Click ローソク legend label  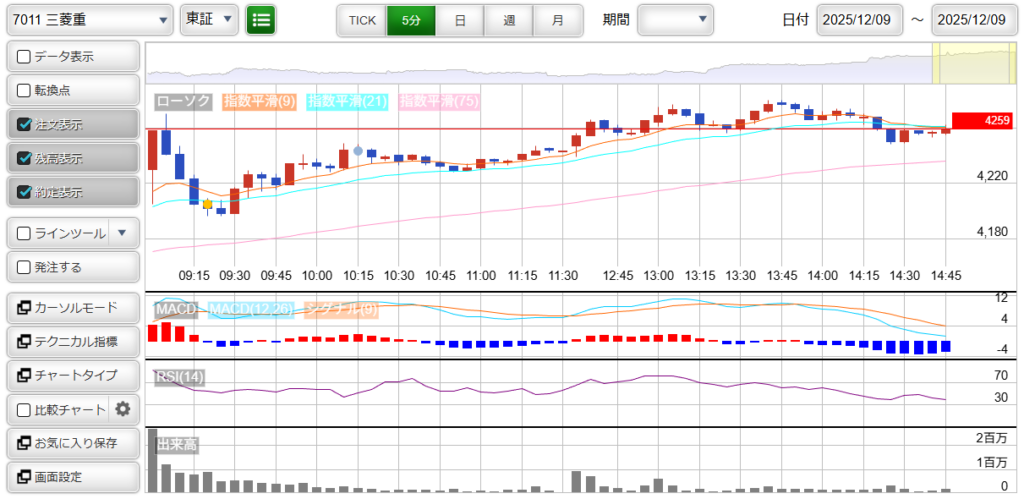pos(184,101)
